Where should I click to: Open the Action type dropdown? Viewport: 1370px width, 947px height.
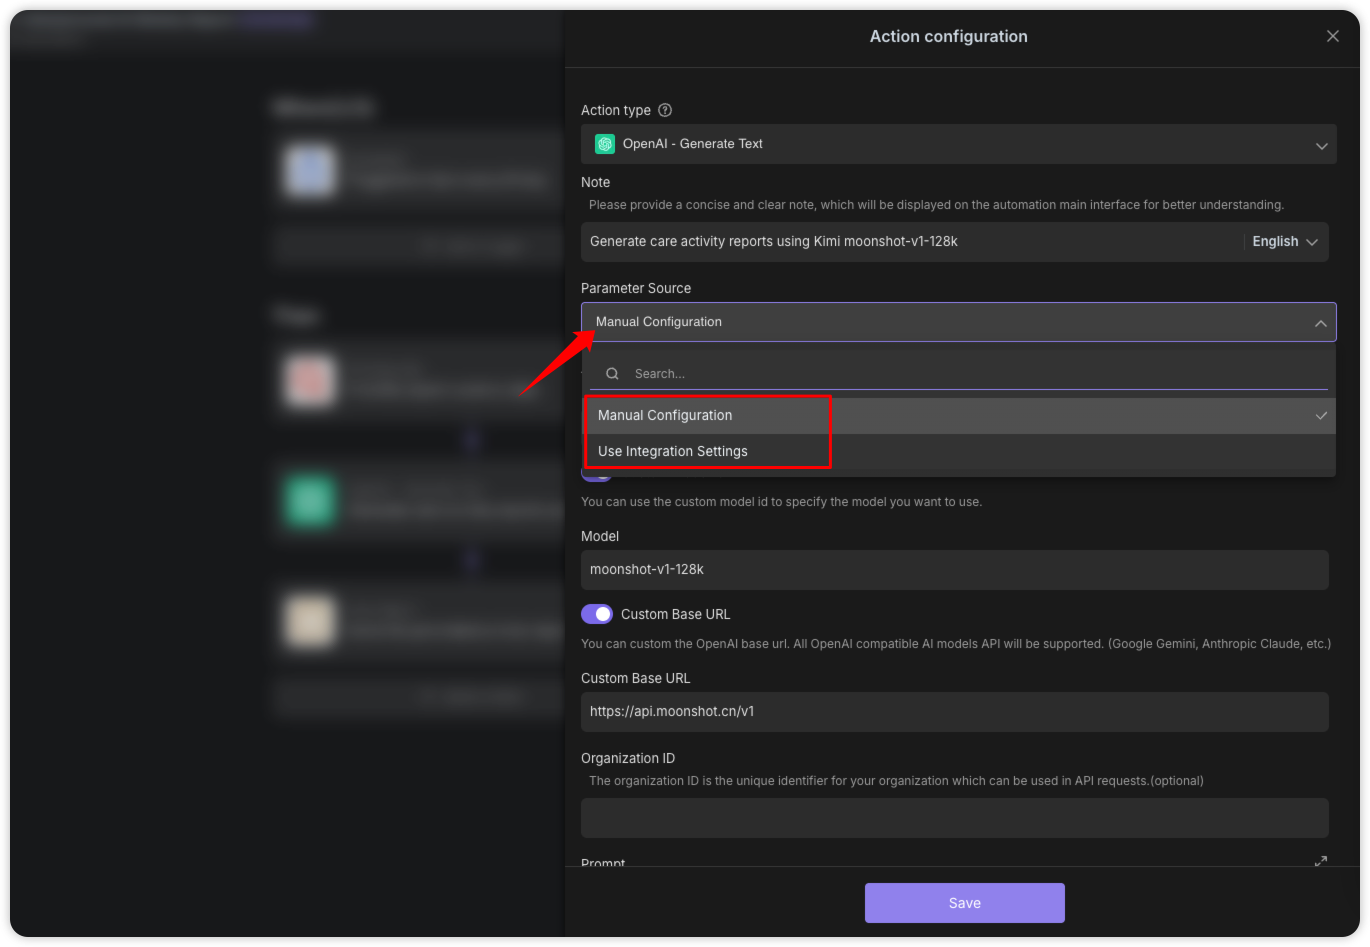(958, 144)
